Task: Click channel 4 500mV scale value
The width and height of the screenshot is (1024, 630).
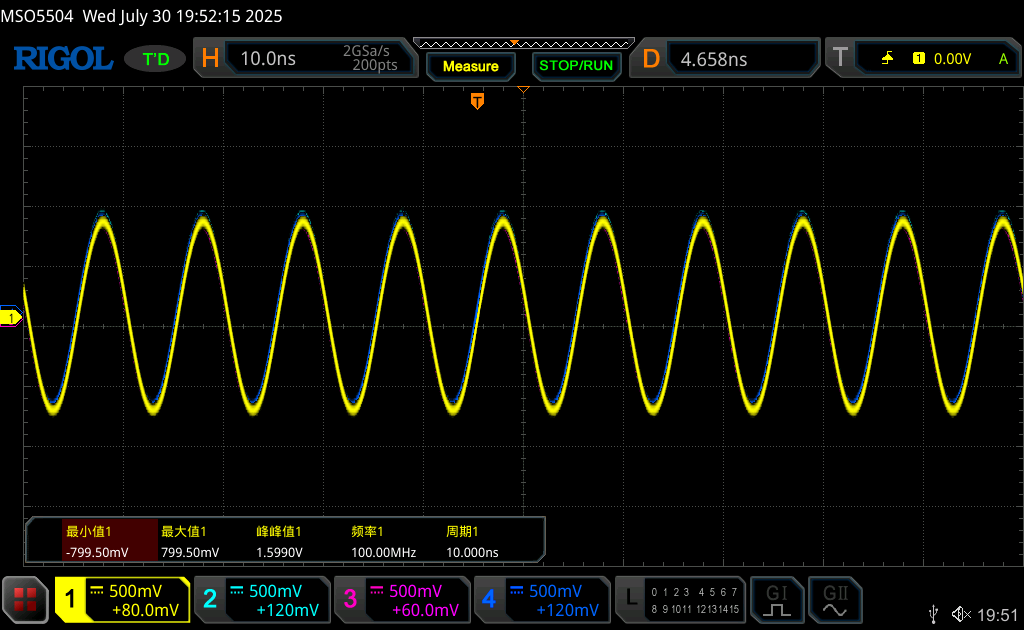Action: coord(555,591)
